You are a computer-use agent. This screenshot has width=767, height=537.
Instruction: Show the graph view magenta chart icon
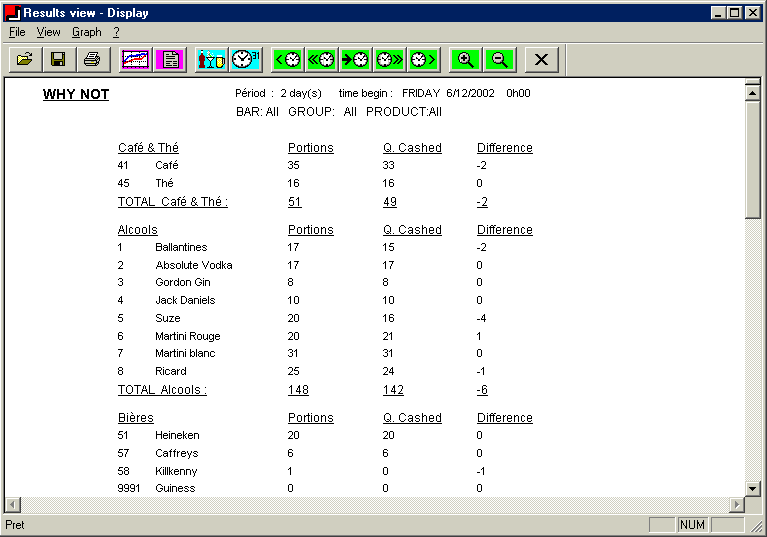click(x=135, y=60)
